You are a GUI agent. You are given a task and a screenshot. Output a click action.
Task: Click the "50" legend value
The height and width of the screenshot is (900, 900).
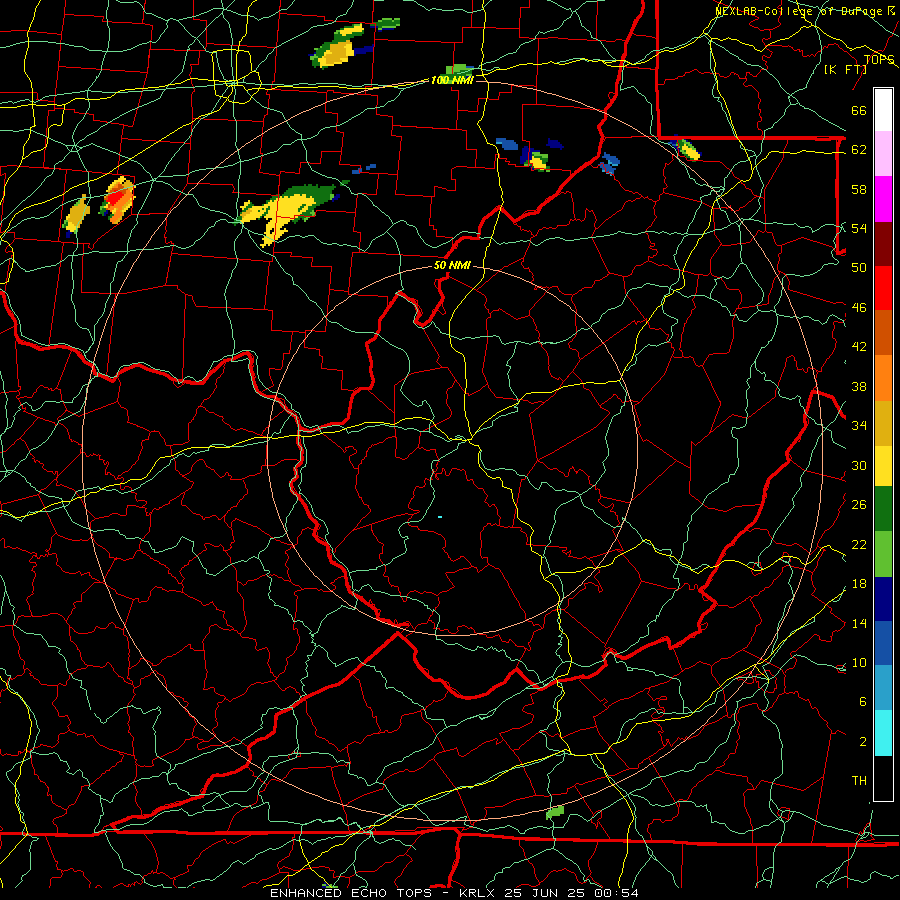(859, 267)
